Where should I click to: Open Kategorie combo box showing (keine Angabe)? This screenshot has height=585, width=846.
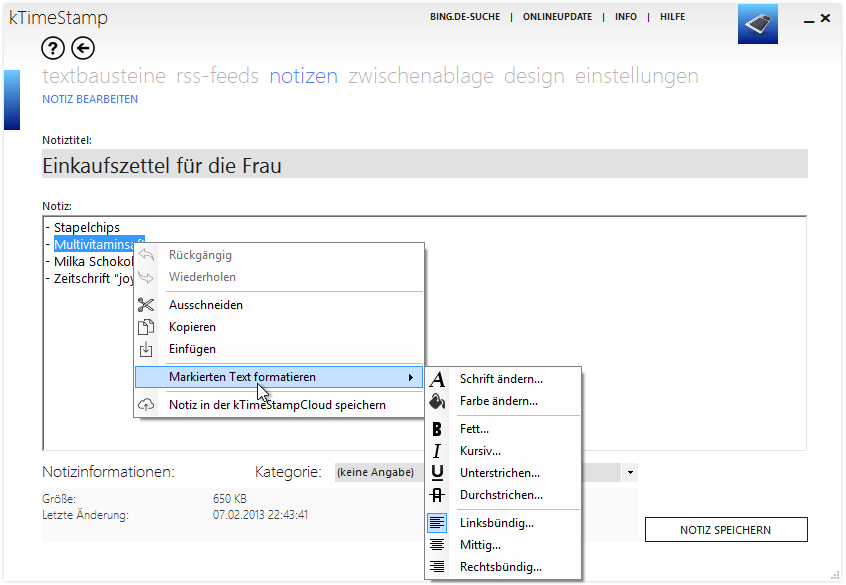click(486, 473)
